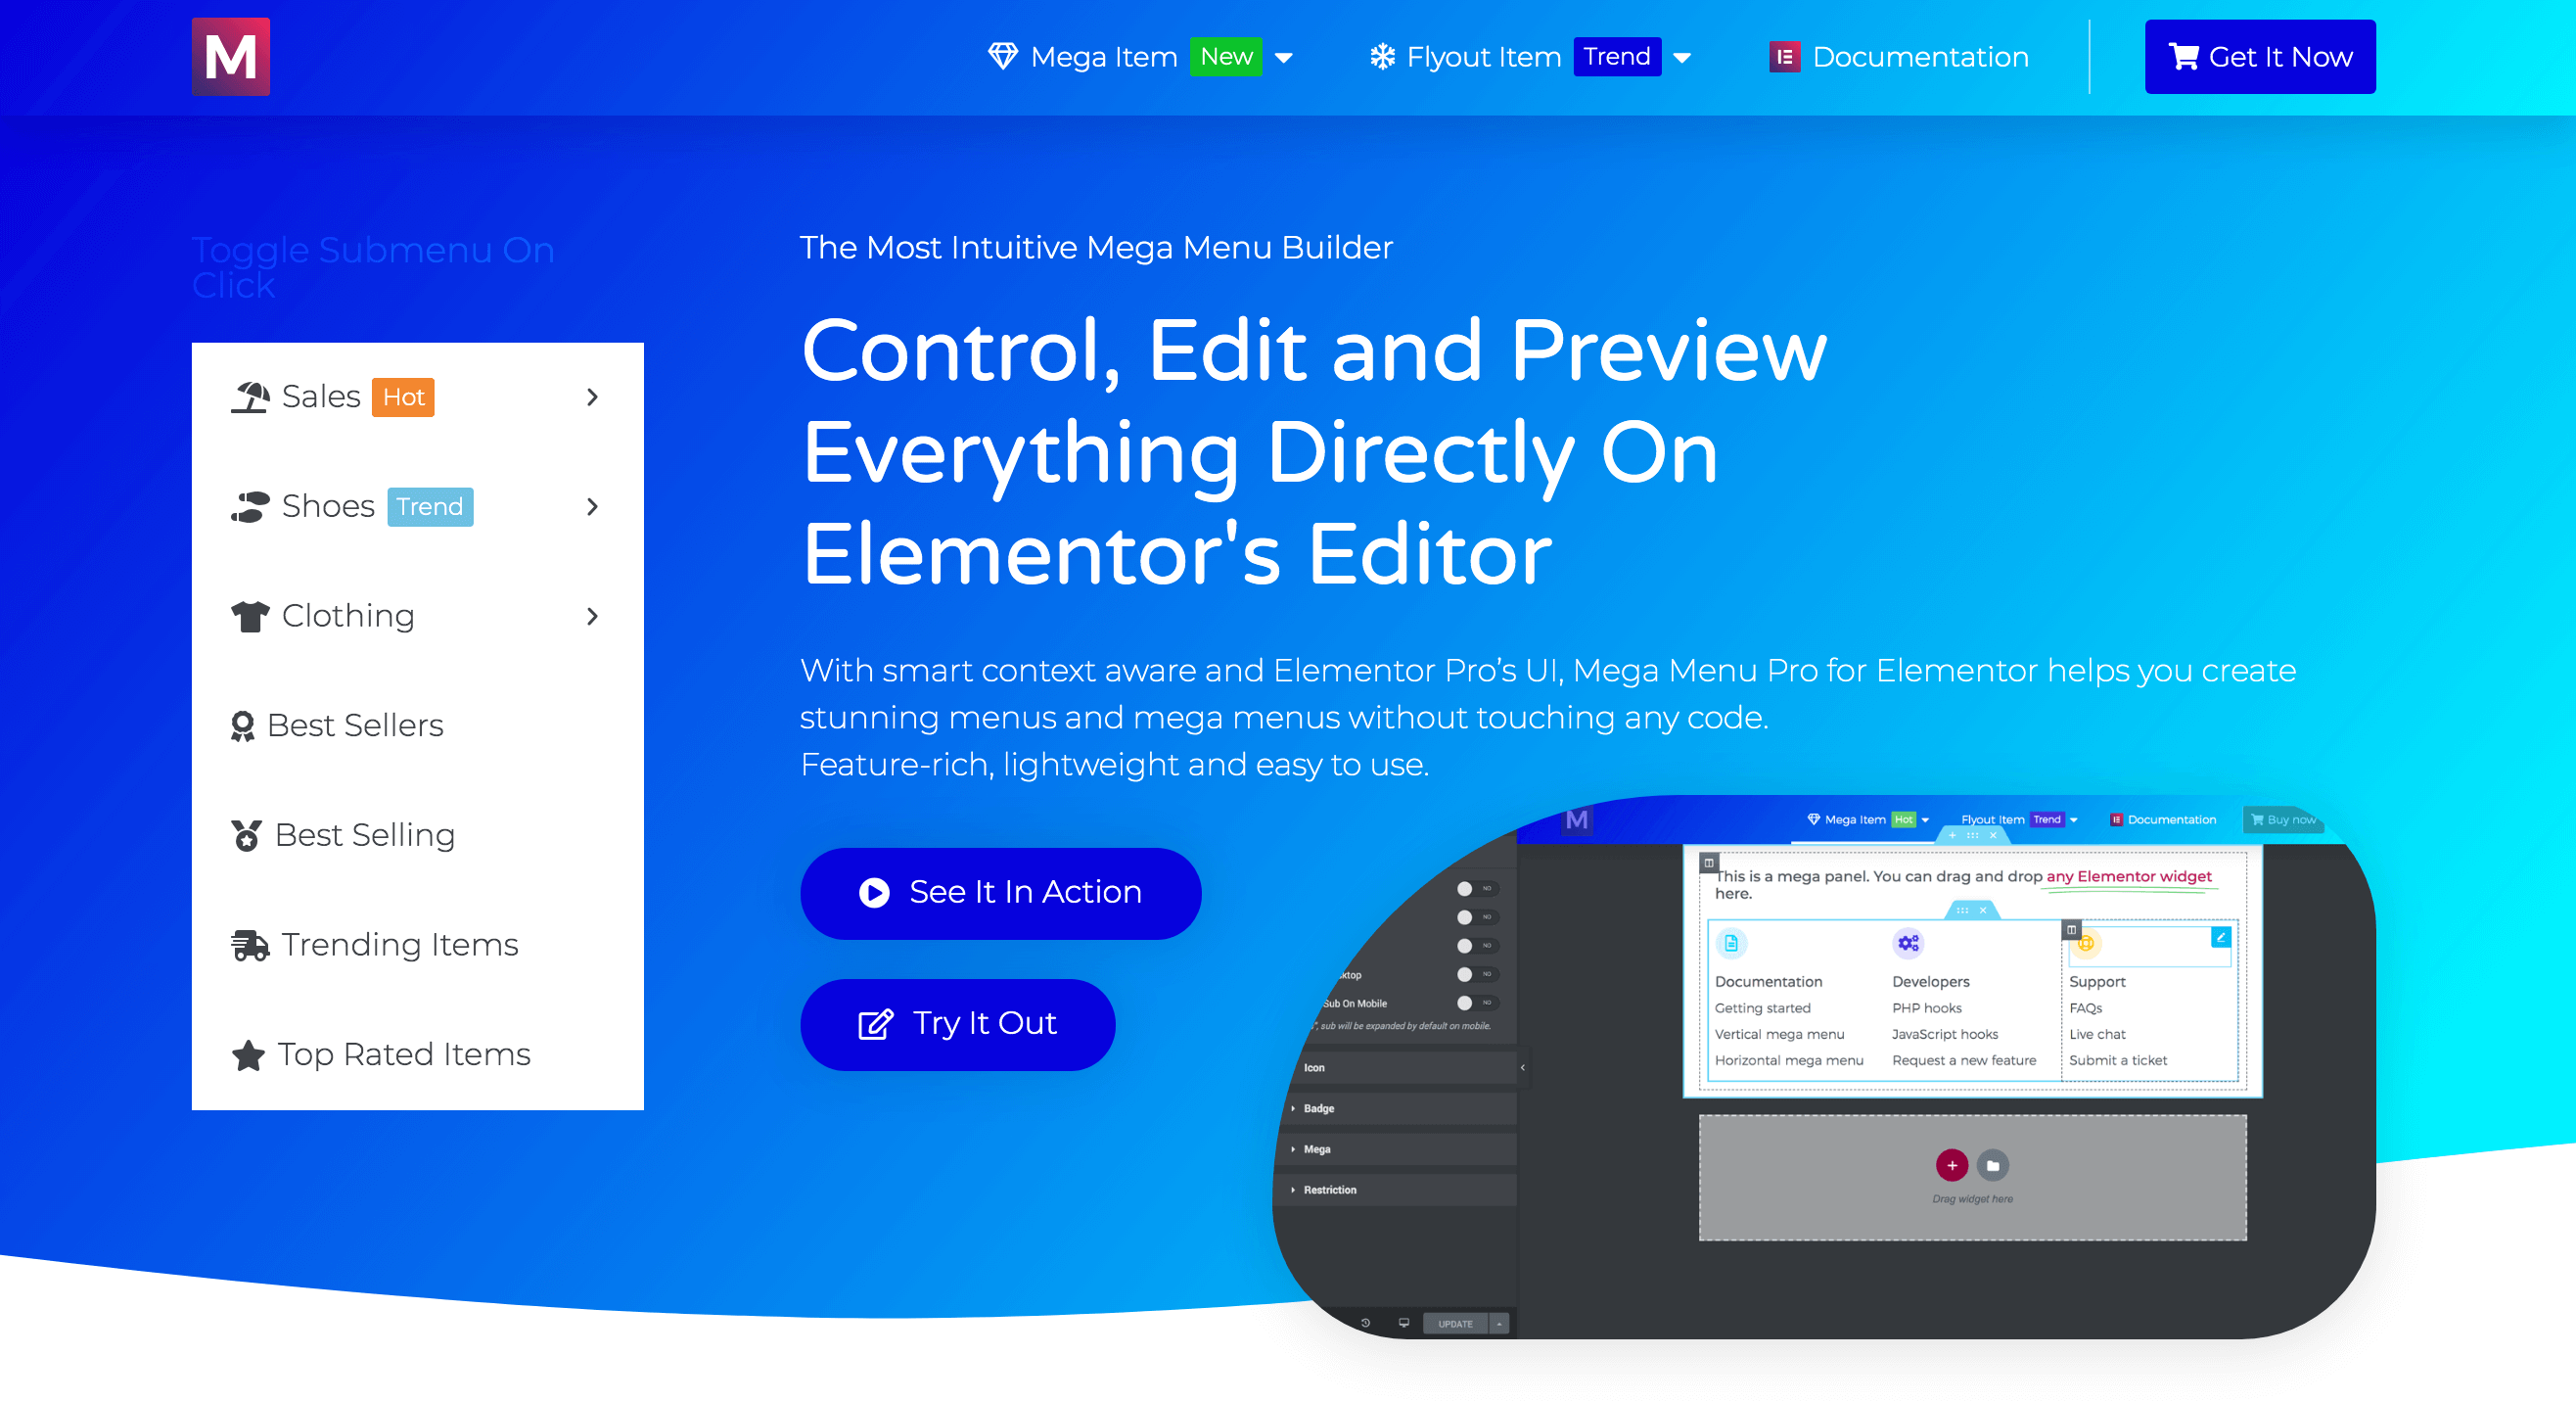
Task: Click the Elementor Documentation icon
Action: pyautogui.click(x=1786, y=57)
